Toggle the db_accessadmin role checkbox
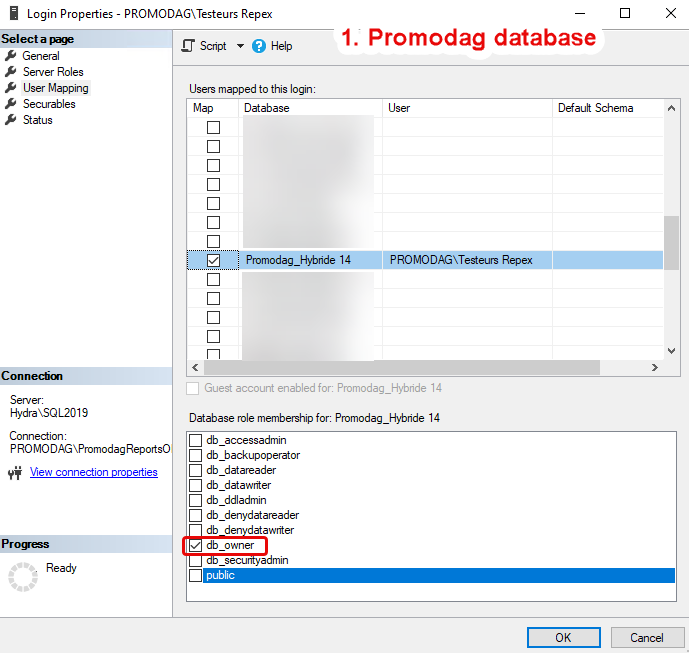Viewport: 690px width, 655px height. point(195,440)
